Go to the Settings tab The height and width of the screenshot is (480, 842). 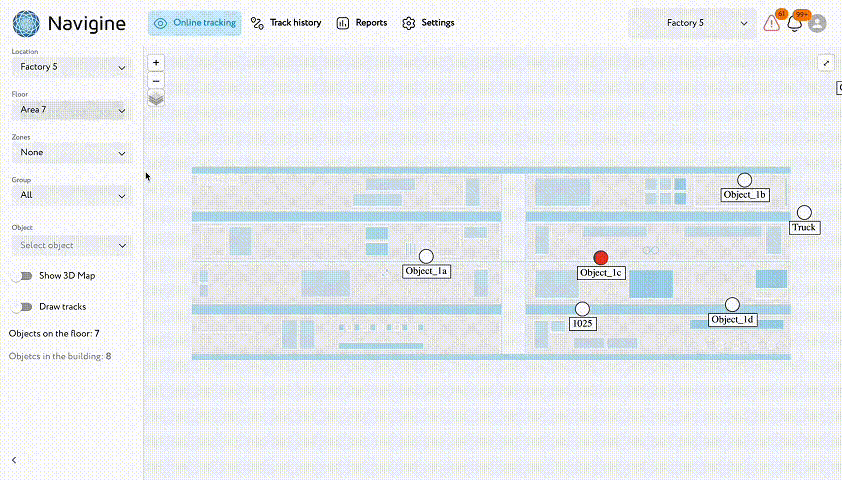[428, 23]
